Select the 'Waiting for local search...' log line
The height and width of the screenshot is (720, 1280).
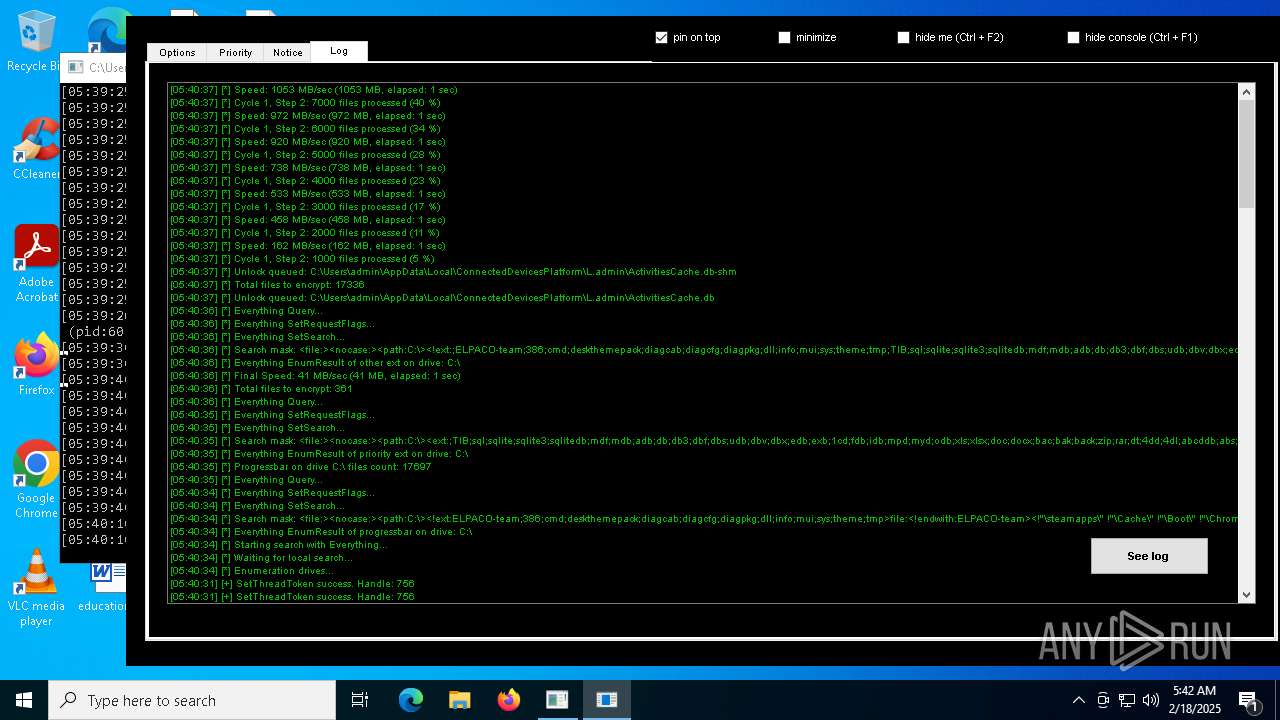262,558
